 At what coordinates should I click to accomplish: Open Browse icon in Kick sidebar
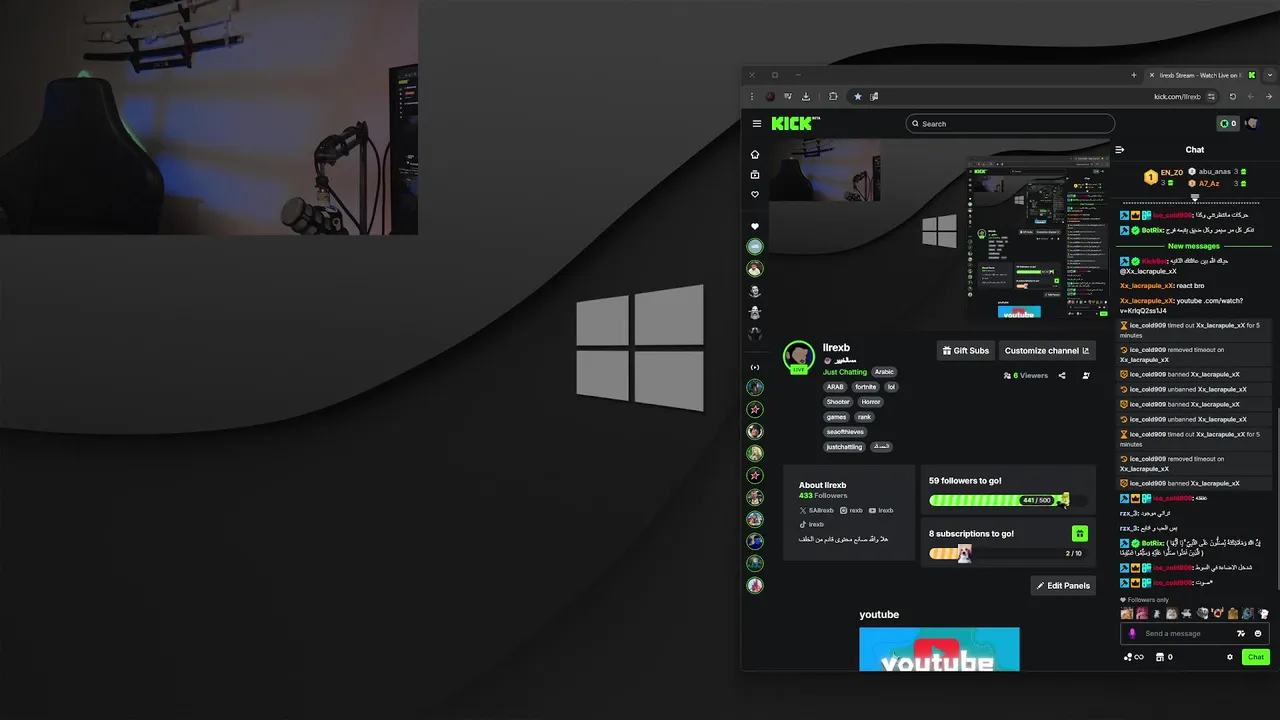[x=755, y=174]
